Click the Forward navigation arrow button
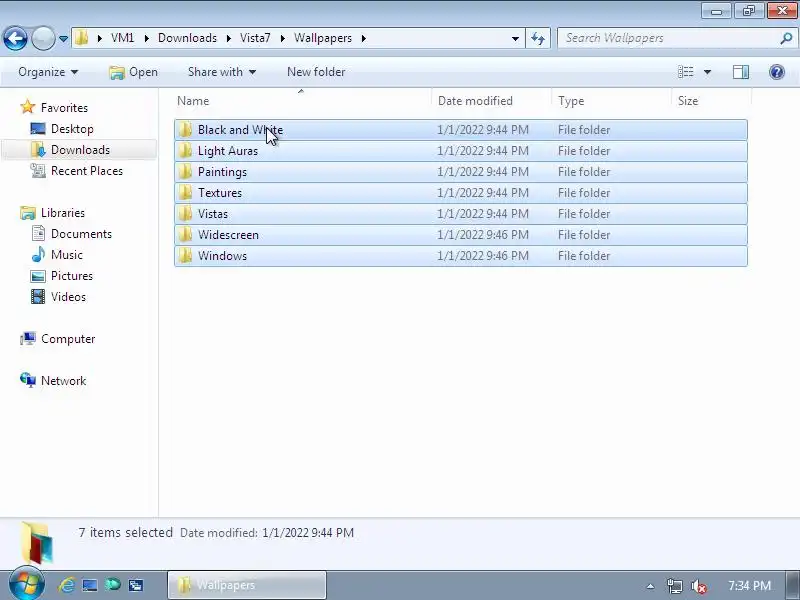Viewport: 800px width, 600px height. pos(43,38)
